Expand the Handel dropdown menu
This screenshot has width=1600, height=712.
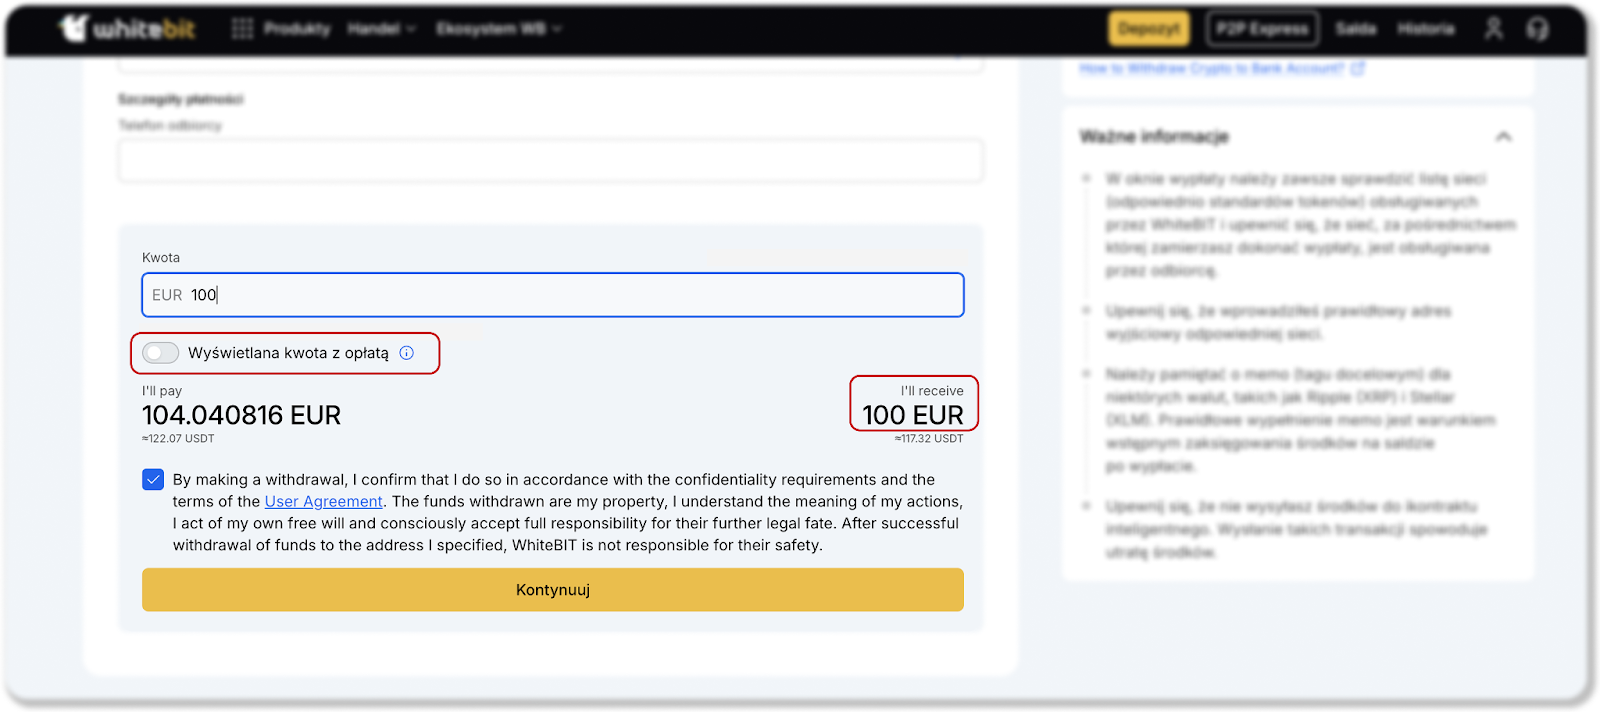381,28
